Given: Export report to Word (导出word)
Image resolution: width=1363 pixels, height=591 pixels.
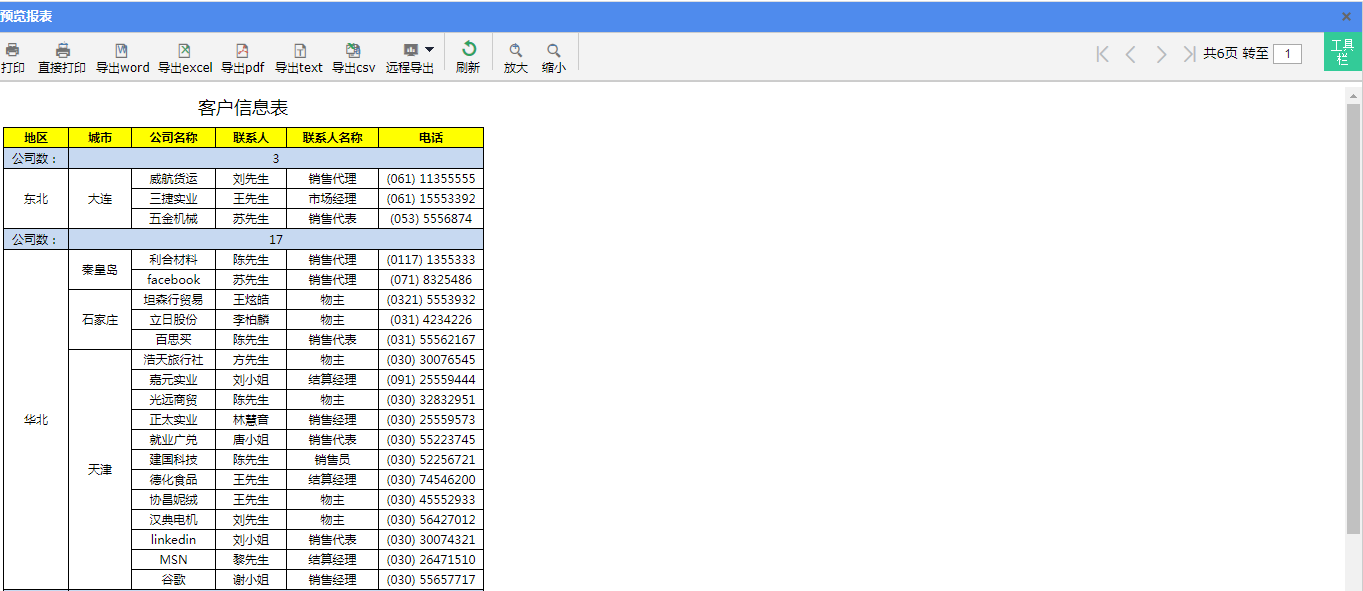Looking at the screenshot, I should click(122, 51).
